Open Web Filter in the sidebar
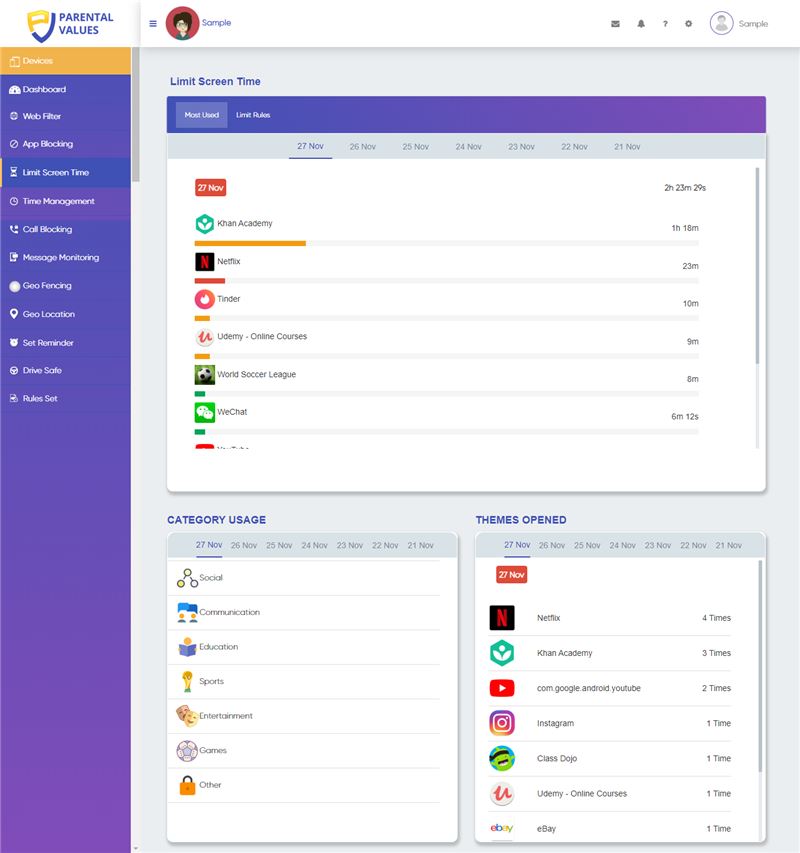The image size is (800, 853). [x=65, y=116]
